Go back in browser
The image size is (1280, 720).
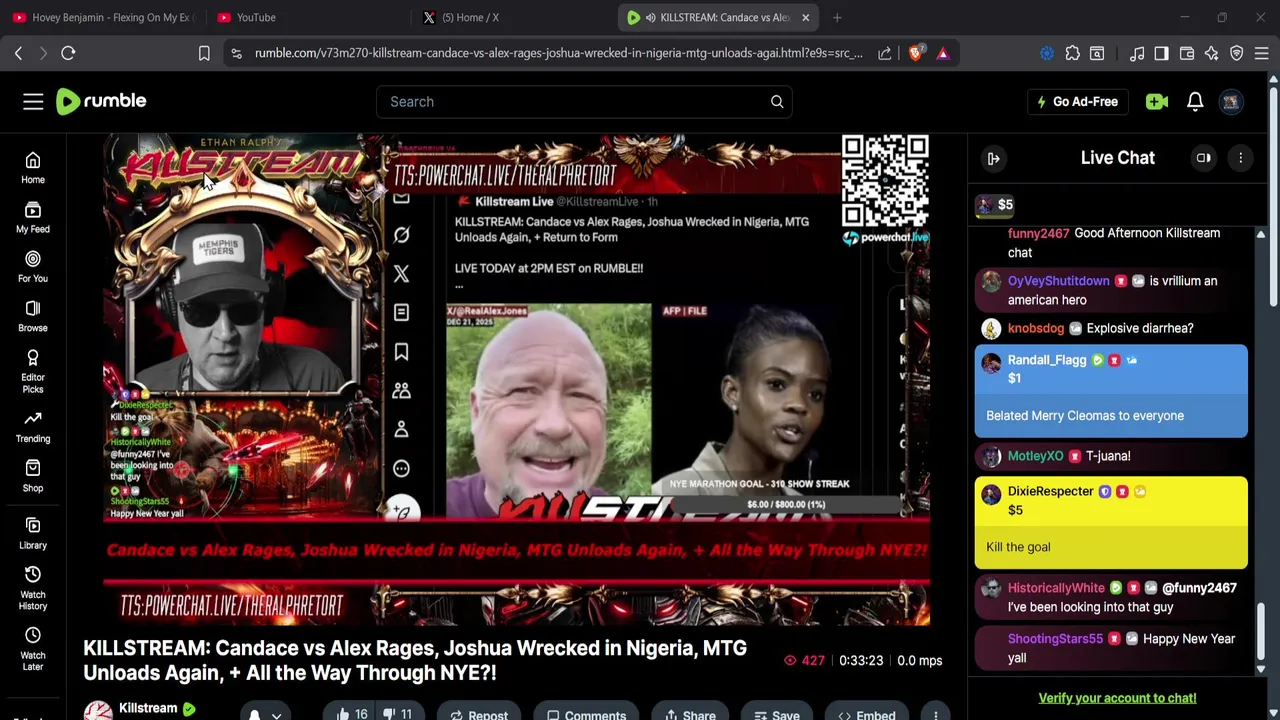coord(18,53)
